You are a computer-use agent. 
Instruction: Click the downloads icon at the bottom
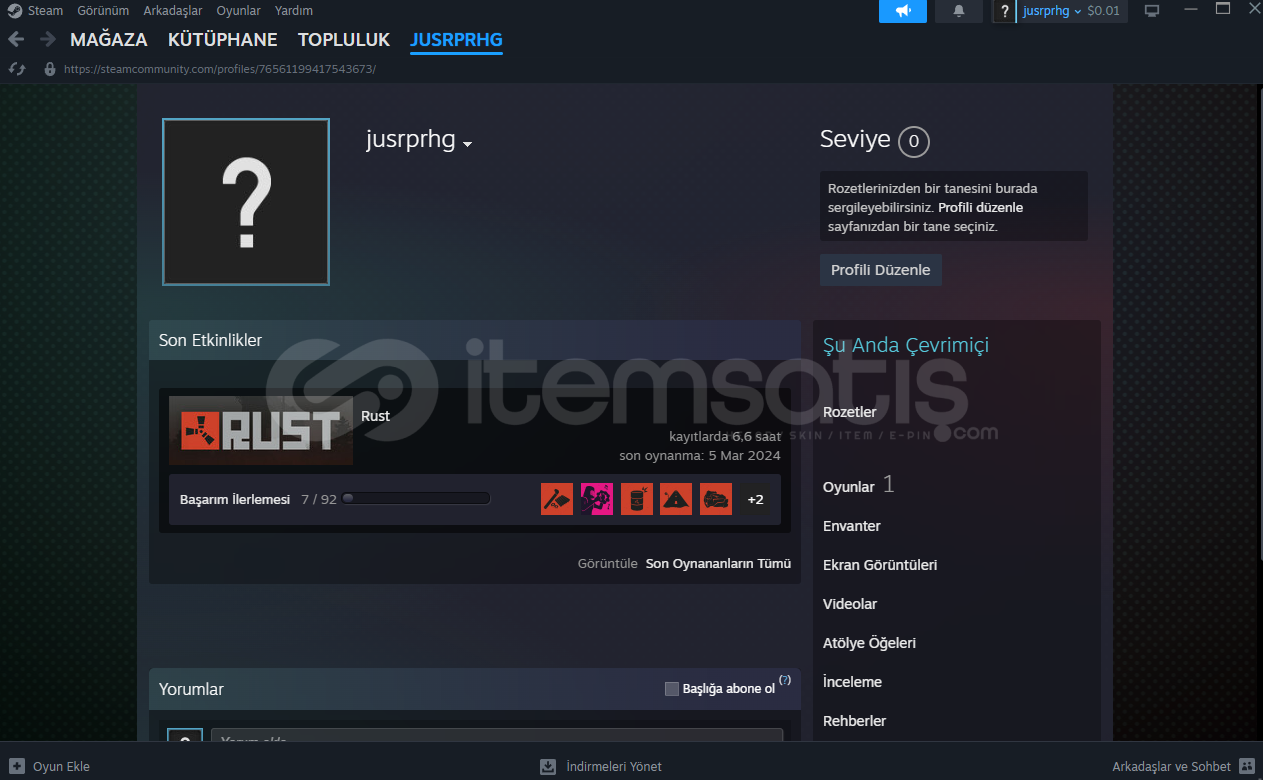click(548, 767)
